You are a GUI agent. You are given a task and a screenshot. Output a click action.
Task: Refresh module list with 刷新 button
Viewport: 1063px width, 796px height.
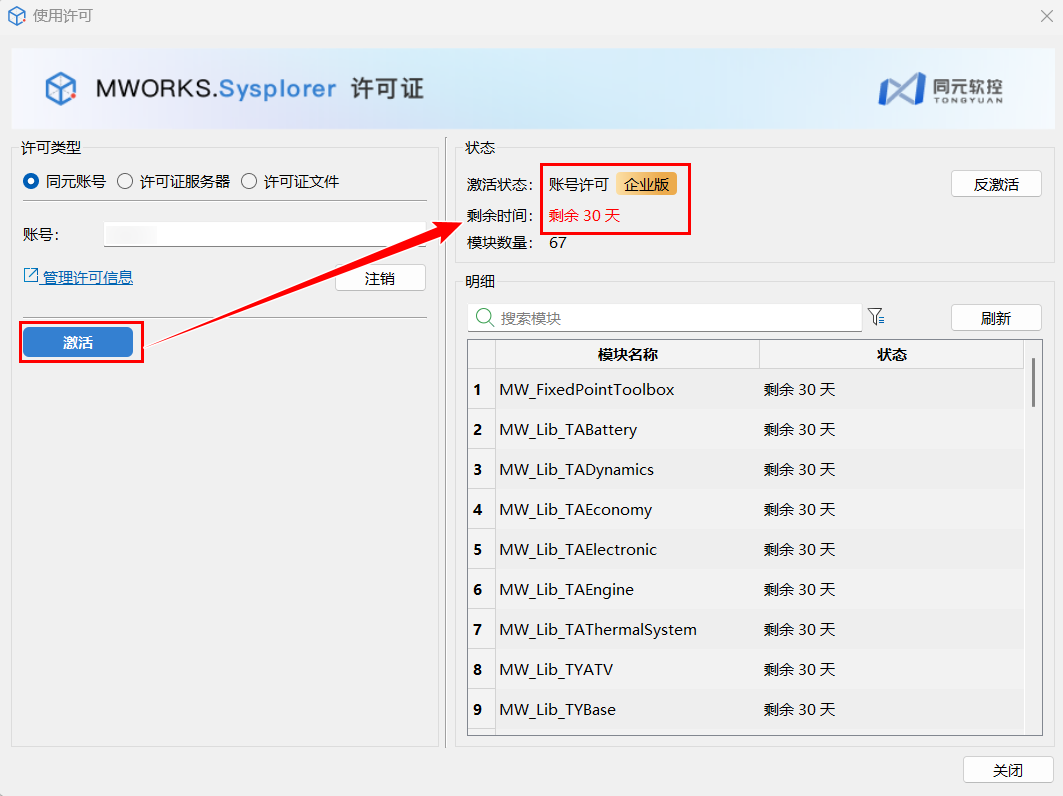pyautogui.click(x=995, y=318)
